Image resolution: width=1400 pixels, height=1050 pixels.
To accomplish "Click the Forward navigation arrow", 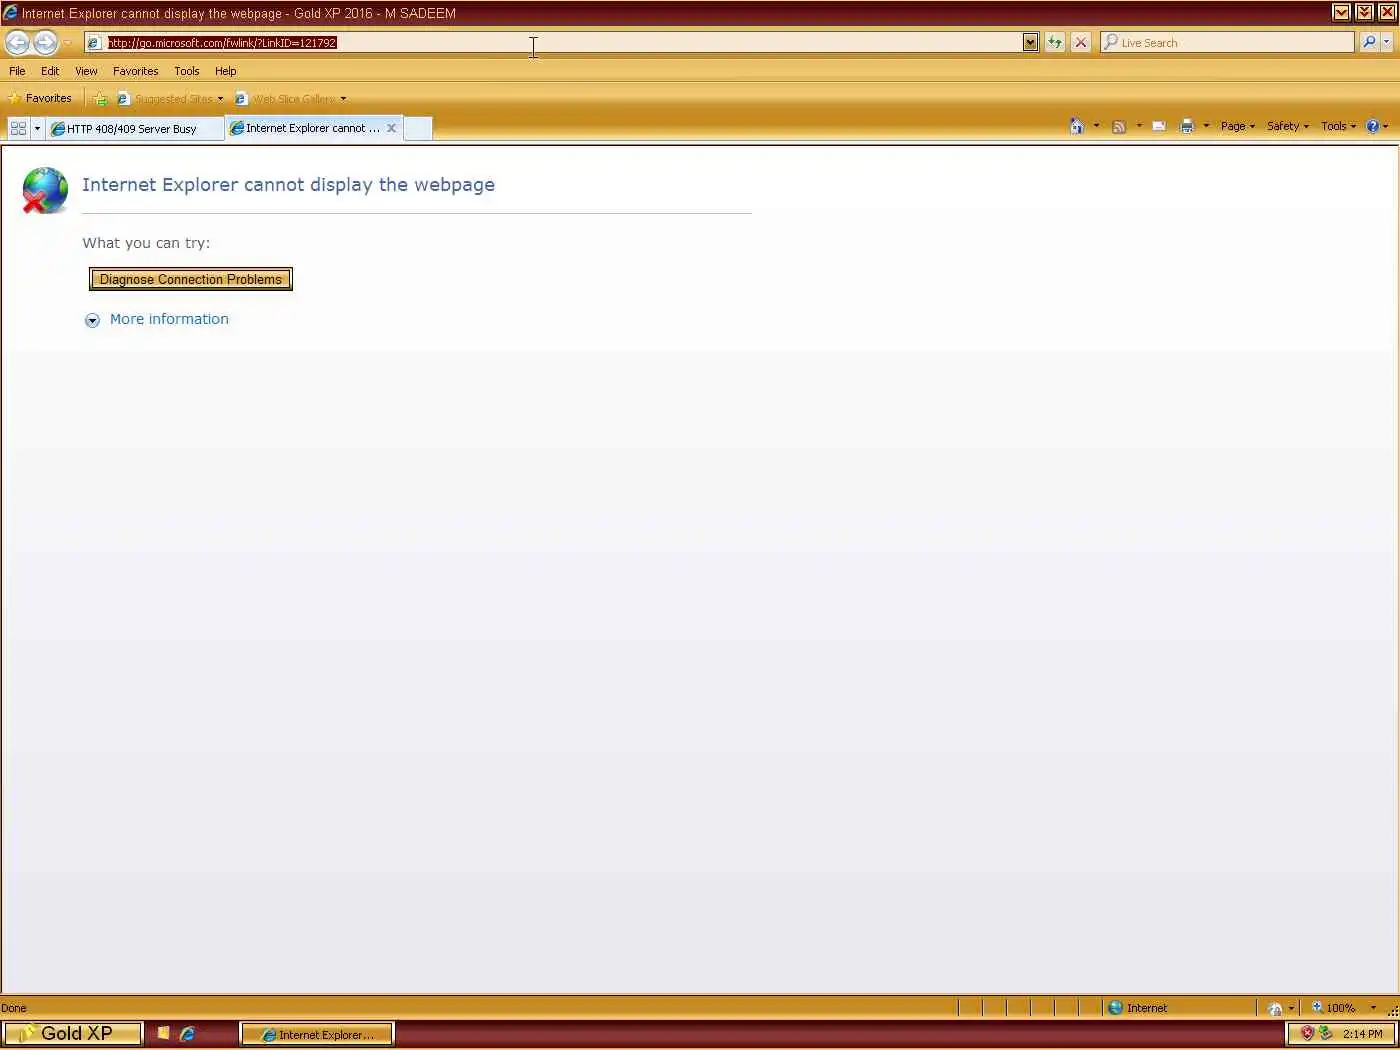I will (x=45, y=42).
